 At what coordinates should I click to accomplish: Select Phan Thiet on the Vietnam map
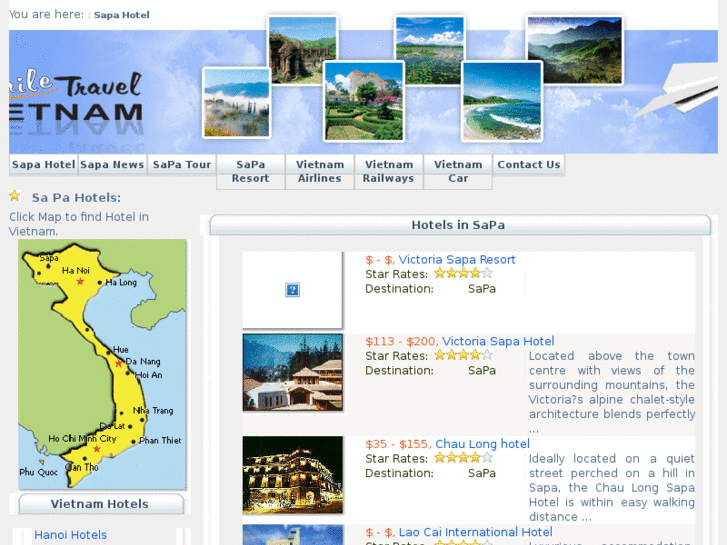point(160,440)
